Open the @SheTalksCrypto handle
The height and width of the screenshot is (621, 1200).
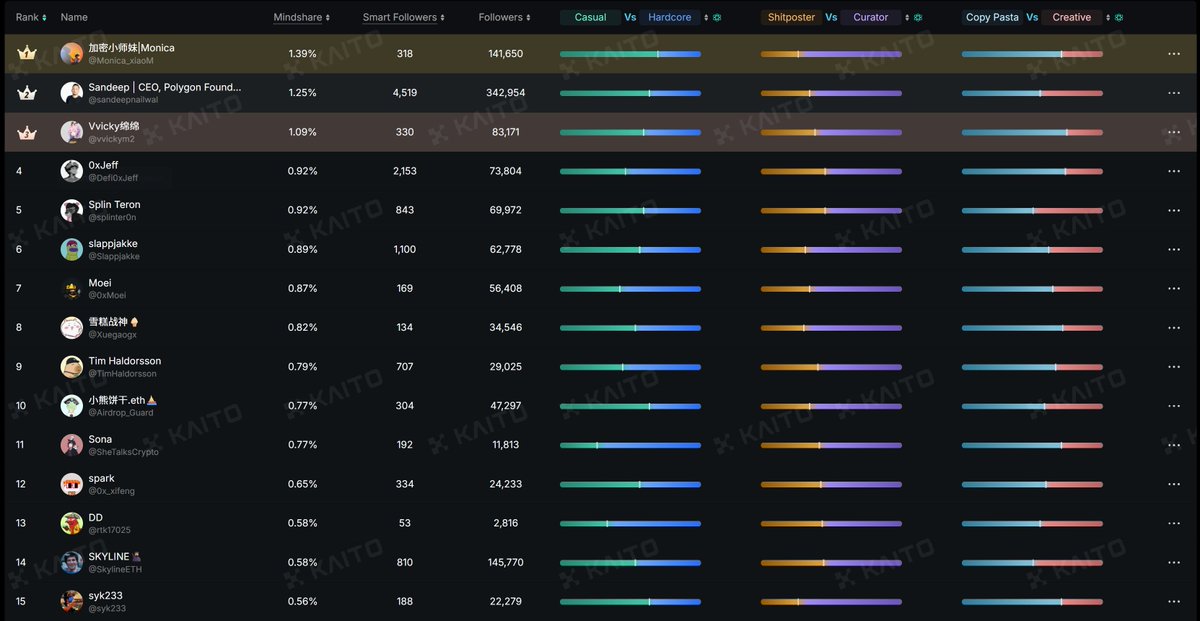[x=123, y=452]
